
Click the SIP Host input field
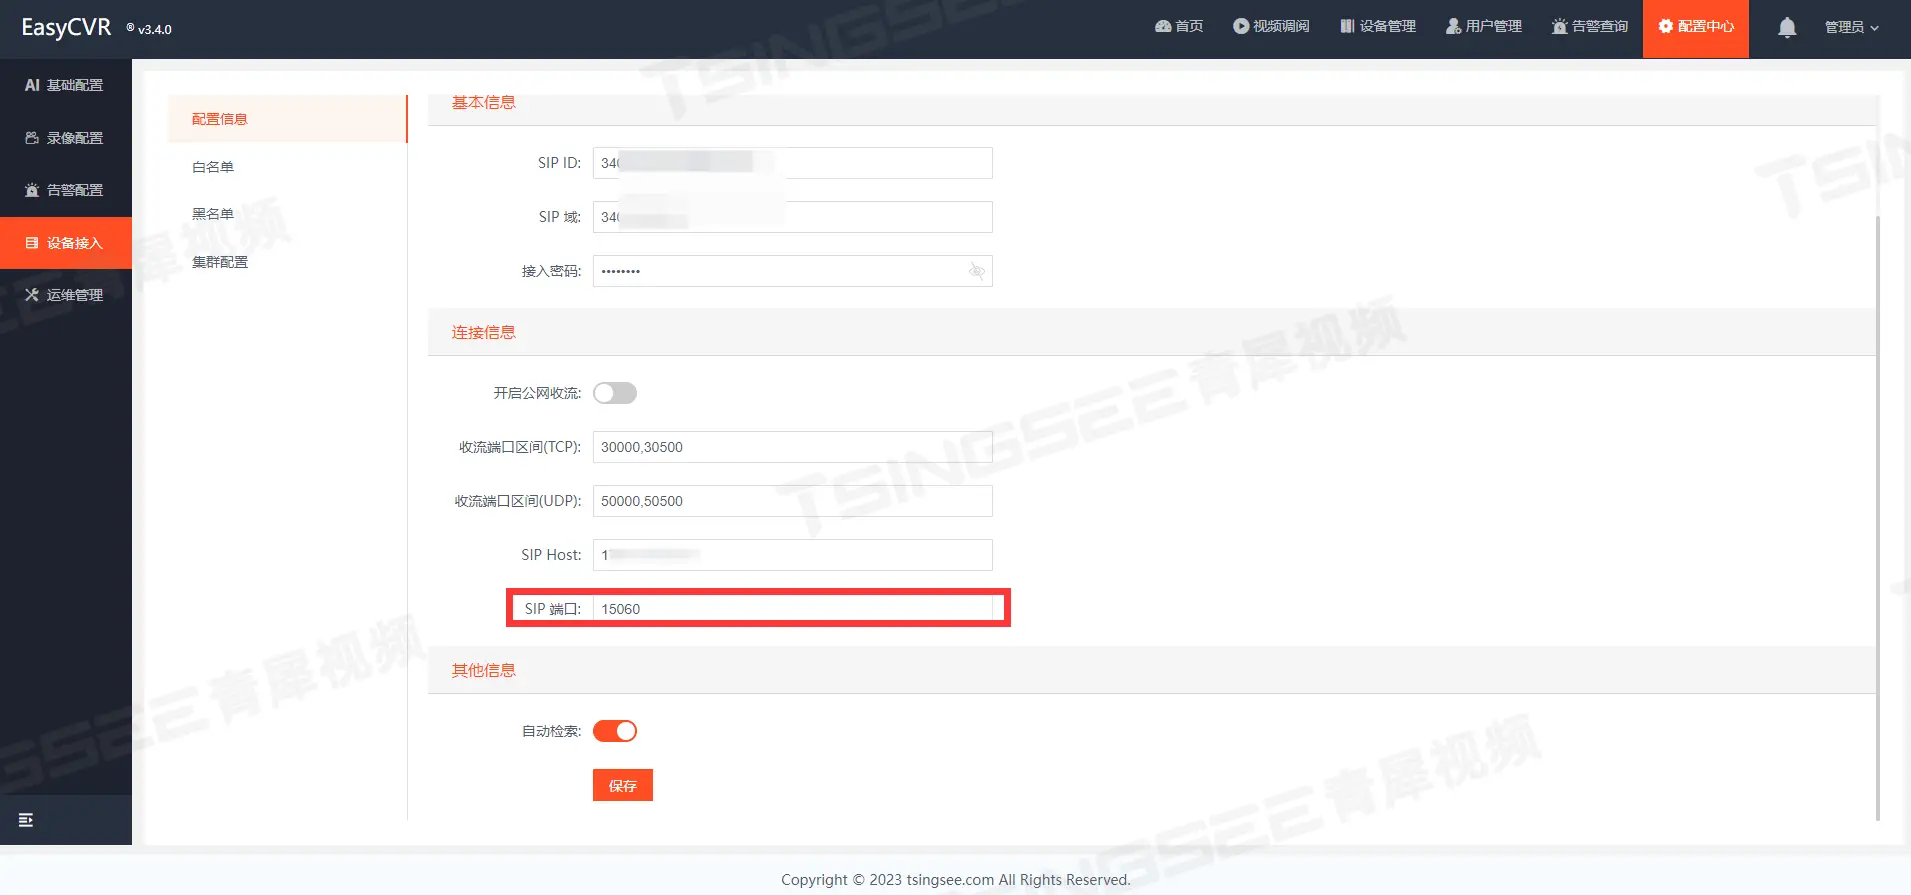coord(793,555)
